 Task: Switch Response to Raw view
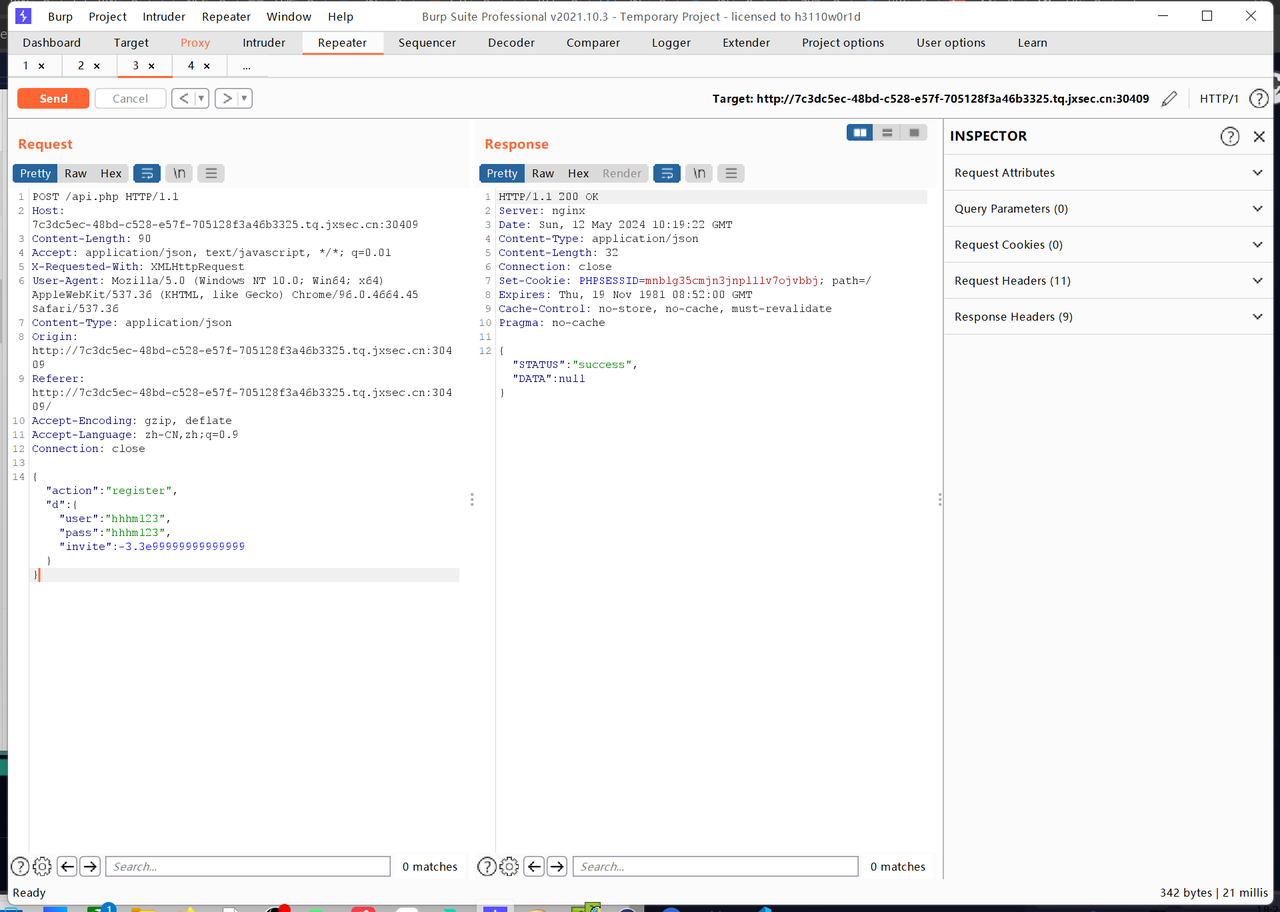(543, 173)
